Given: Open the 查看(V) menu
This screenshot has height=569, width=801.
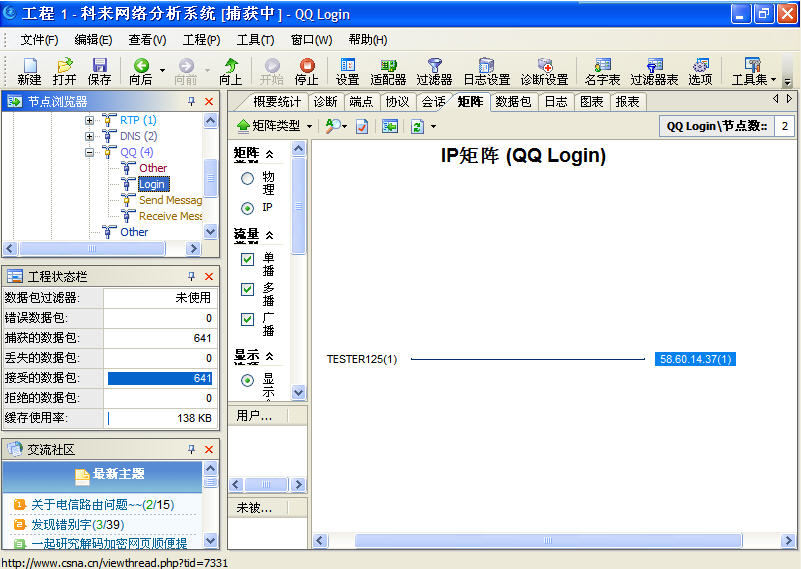Looking at the screenshot, I should coord(147,40).
